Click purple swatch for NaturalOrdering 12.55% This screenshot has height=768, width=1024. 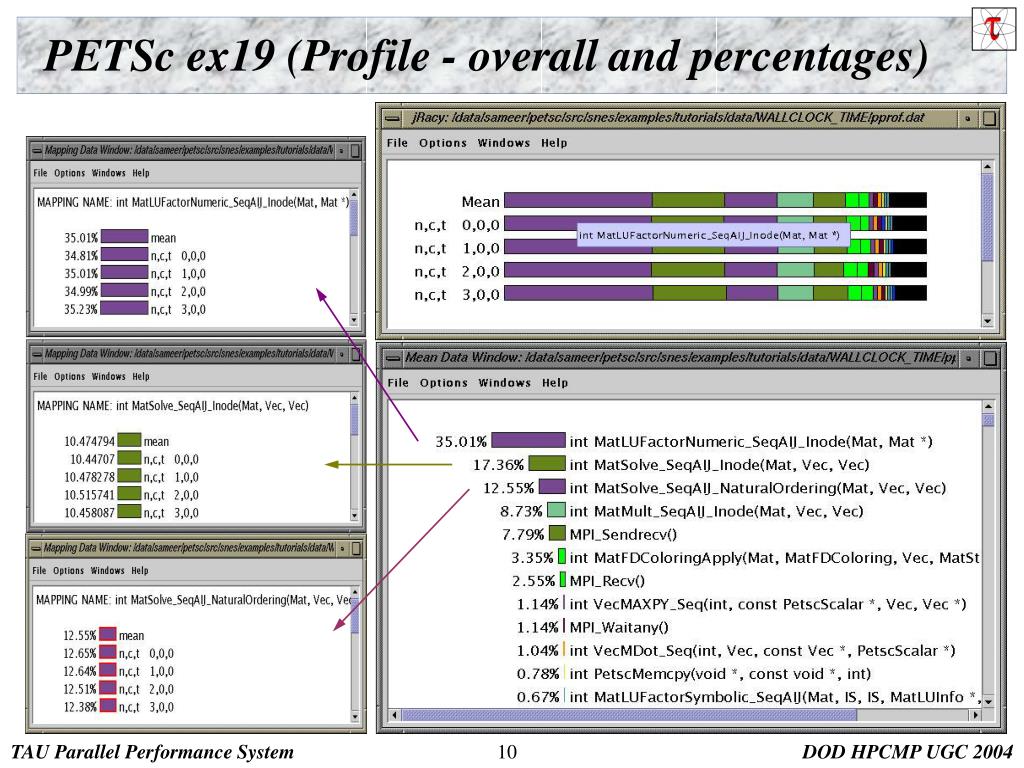pyautogui.click(x=552, y=487)
